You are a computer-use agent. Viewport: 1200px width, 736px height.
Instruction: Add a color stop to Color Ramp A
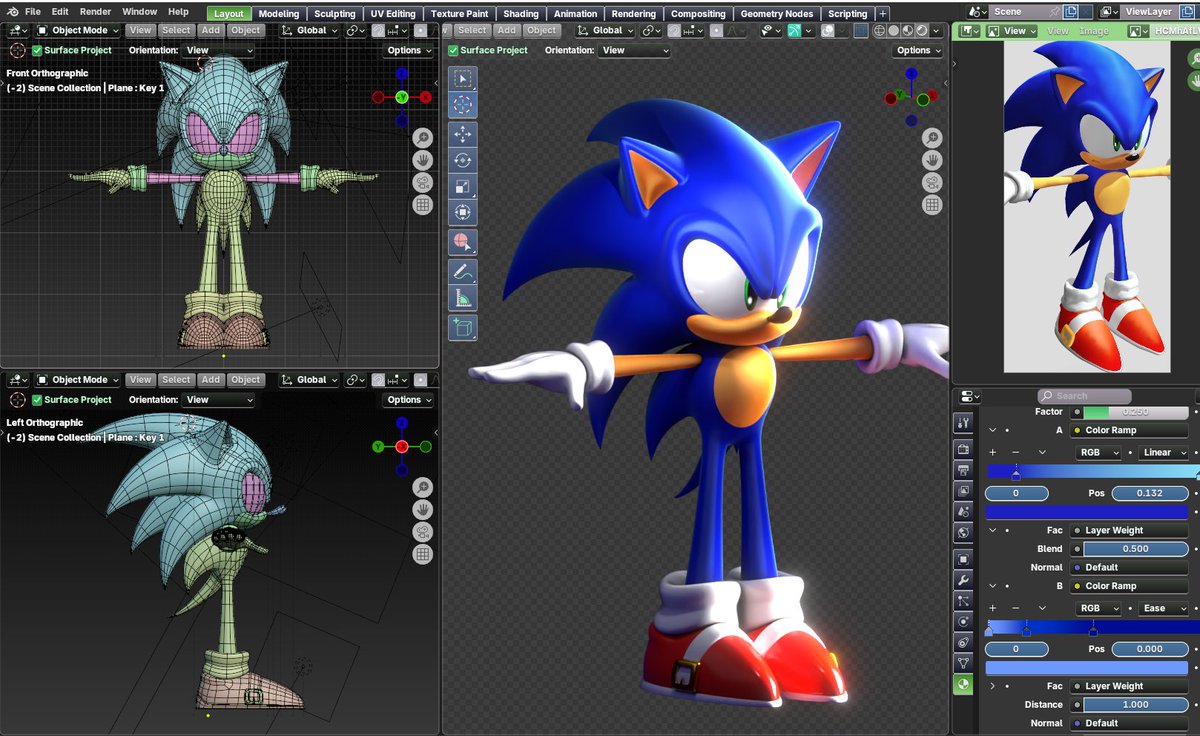(x=993, y=452)
